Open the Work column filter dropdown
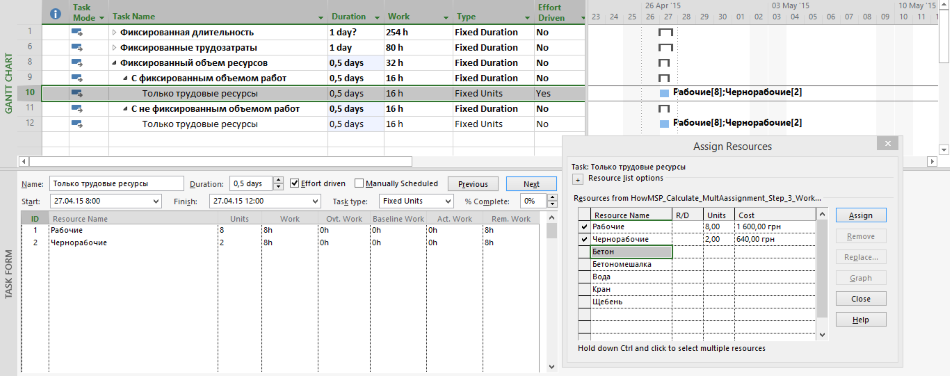The height and width of the screenshot is (376, 950). (446, 17)
